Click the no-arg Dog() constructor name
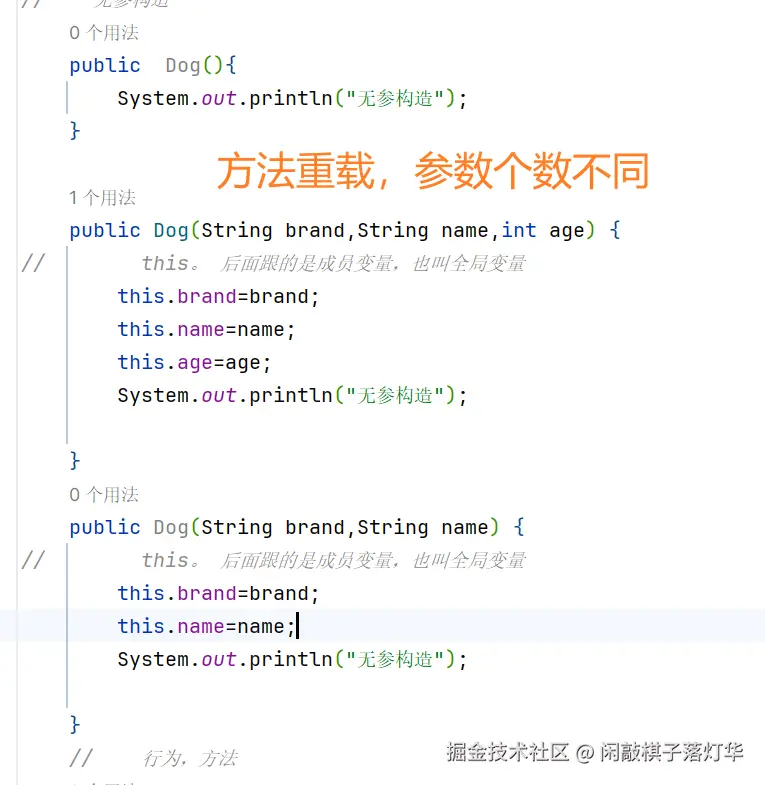 183,65
